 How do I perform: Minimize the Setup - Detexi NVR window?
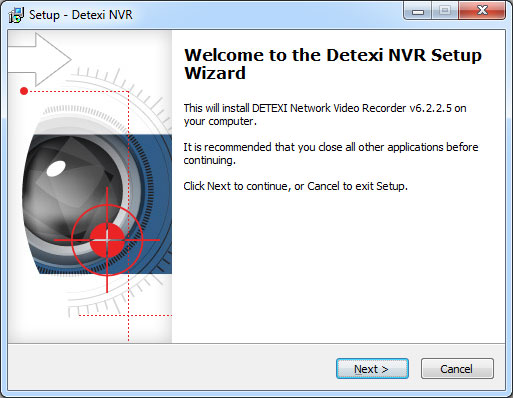[418, 11]
